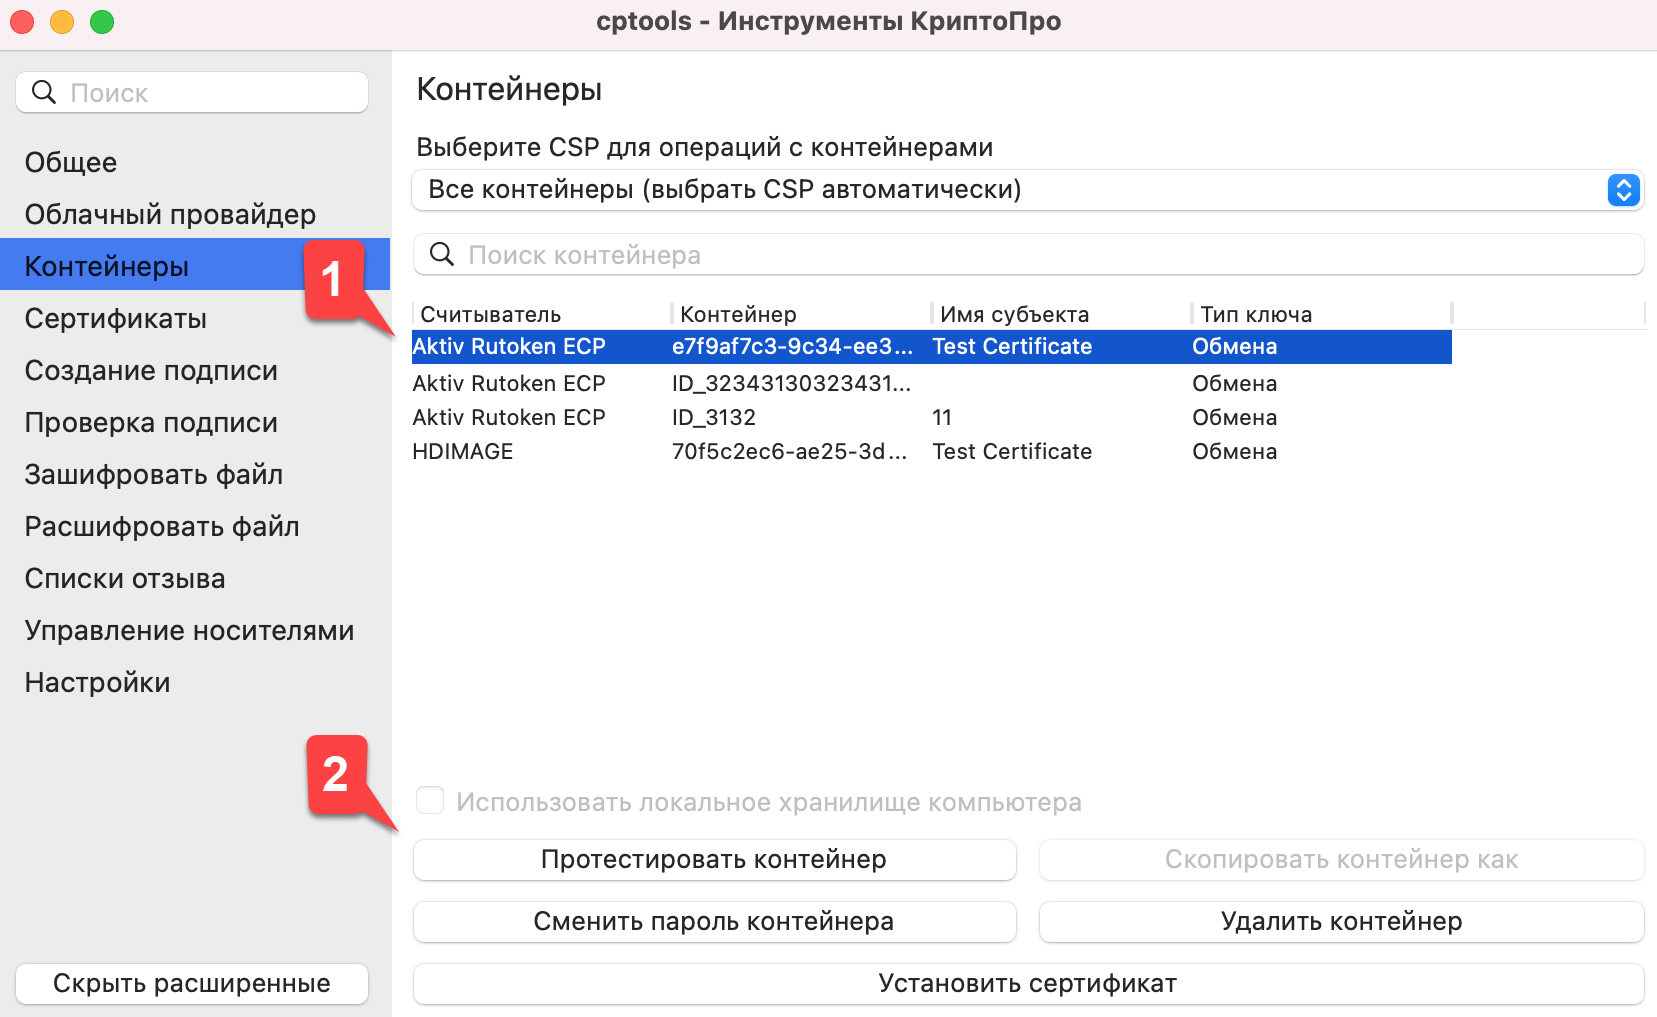Select the HDIMAGE reader row
The width and height of the screenshot is (1657, 1017).
(932, 451)
